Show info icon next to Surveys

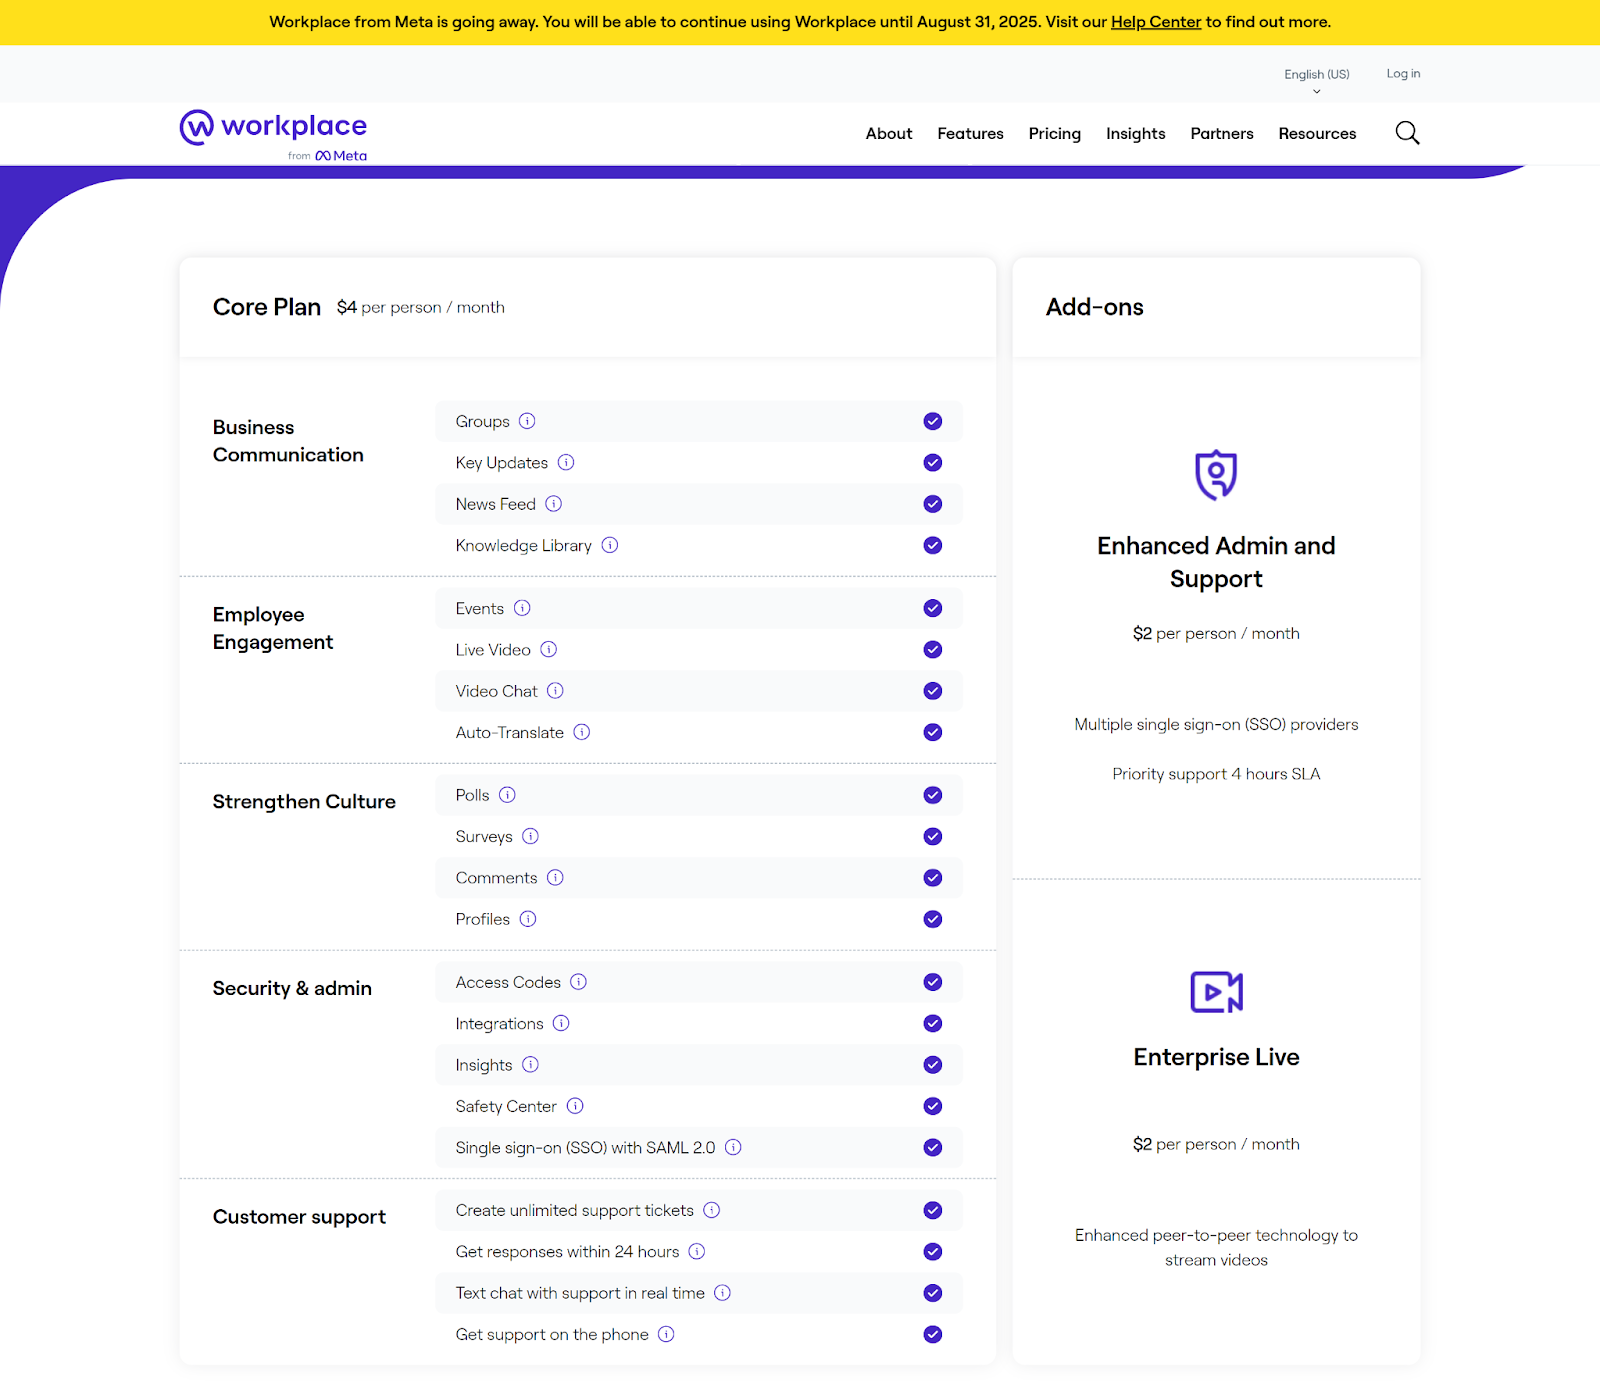[531, 836]
